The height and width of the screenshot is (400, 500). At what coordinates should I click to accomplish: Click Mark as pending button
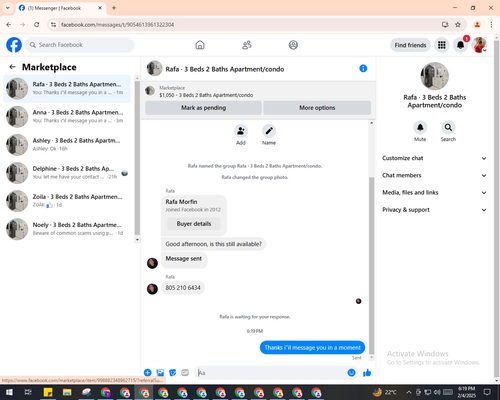tap(203, 108)
